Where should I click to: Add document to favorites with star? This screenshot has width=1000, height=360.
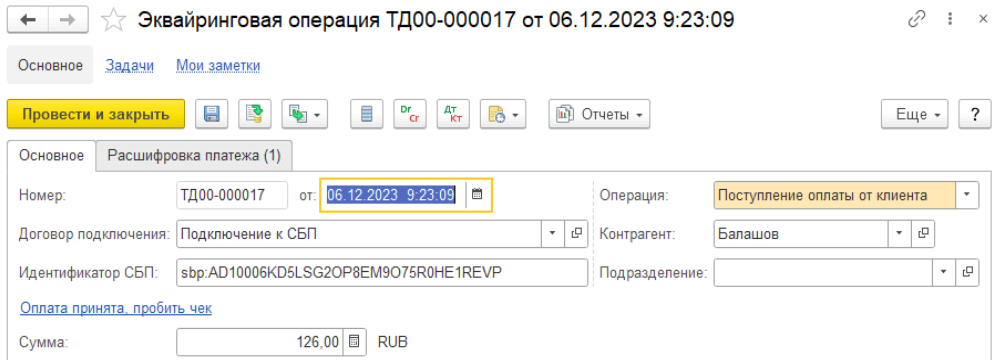coord(114,20)
